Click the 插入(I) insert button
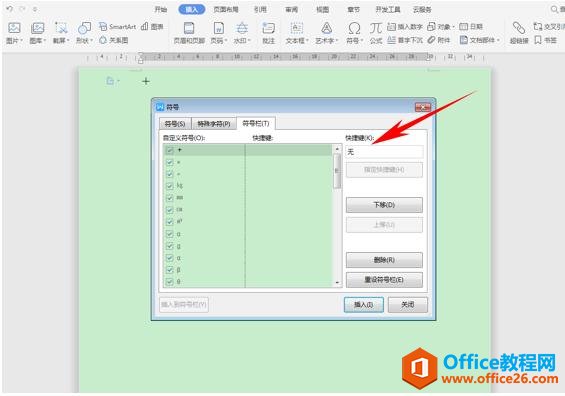Viewport: 565px width, 396px height. (x=364, y=305)
